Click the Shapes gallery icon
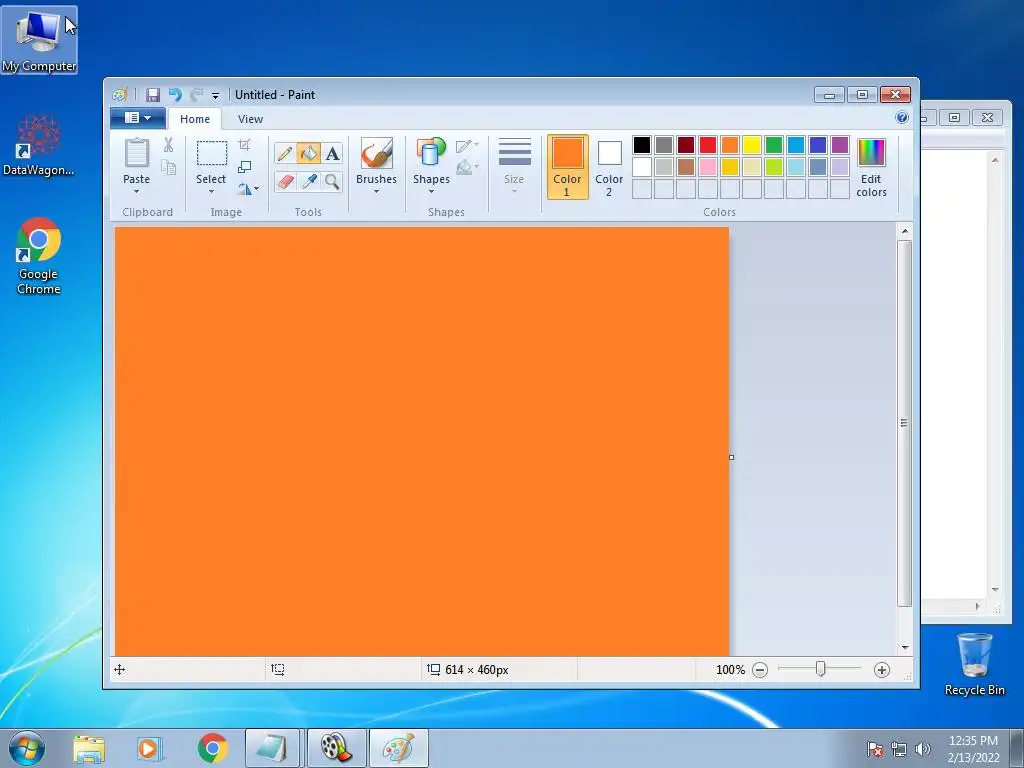The image size is (1024, 768). pos(431,153)
